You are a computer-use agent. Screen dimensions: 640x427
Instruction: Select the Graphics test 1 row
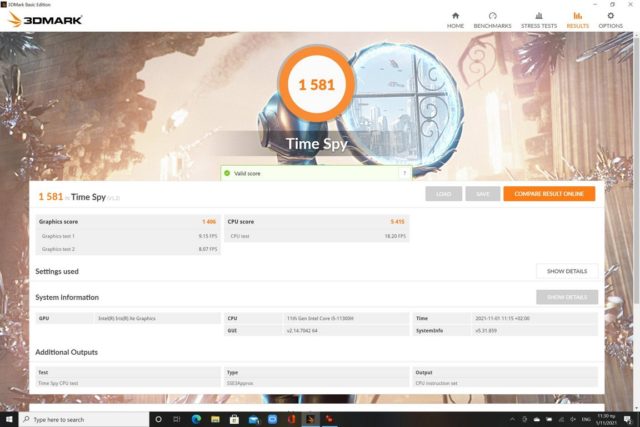(128, 236)
